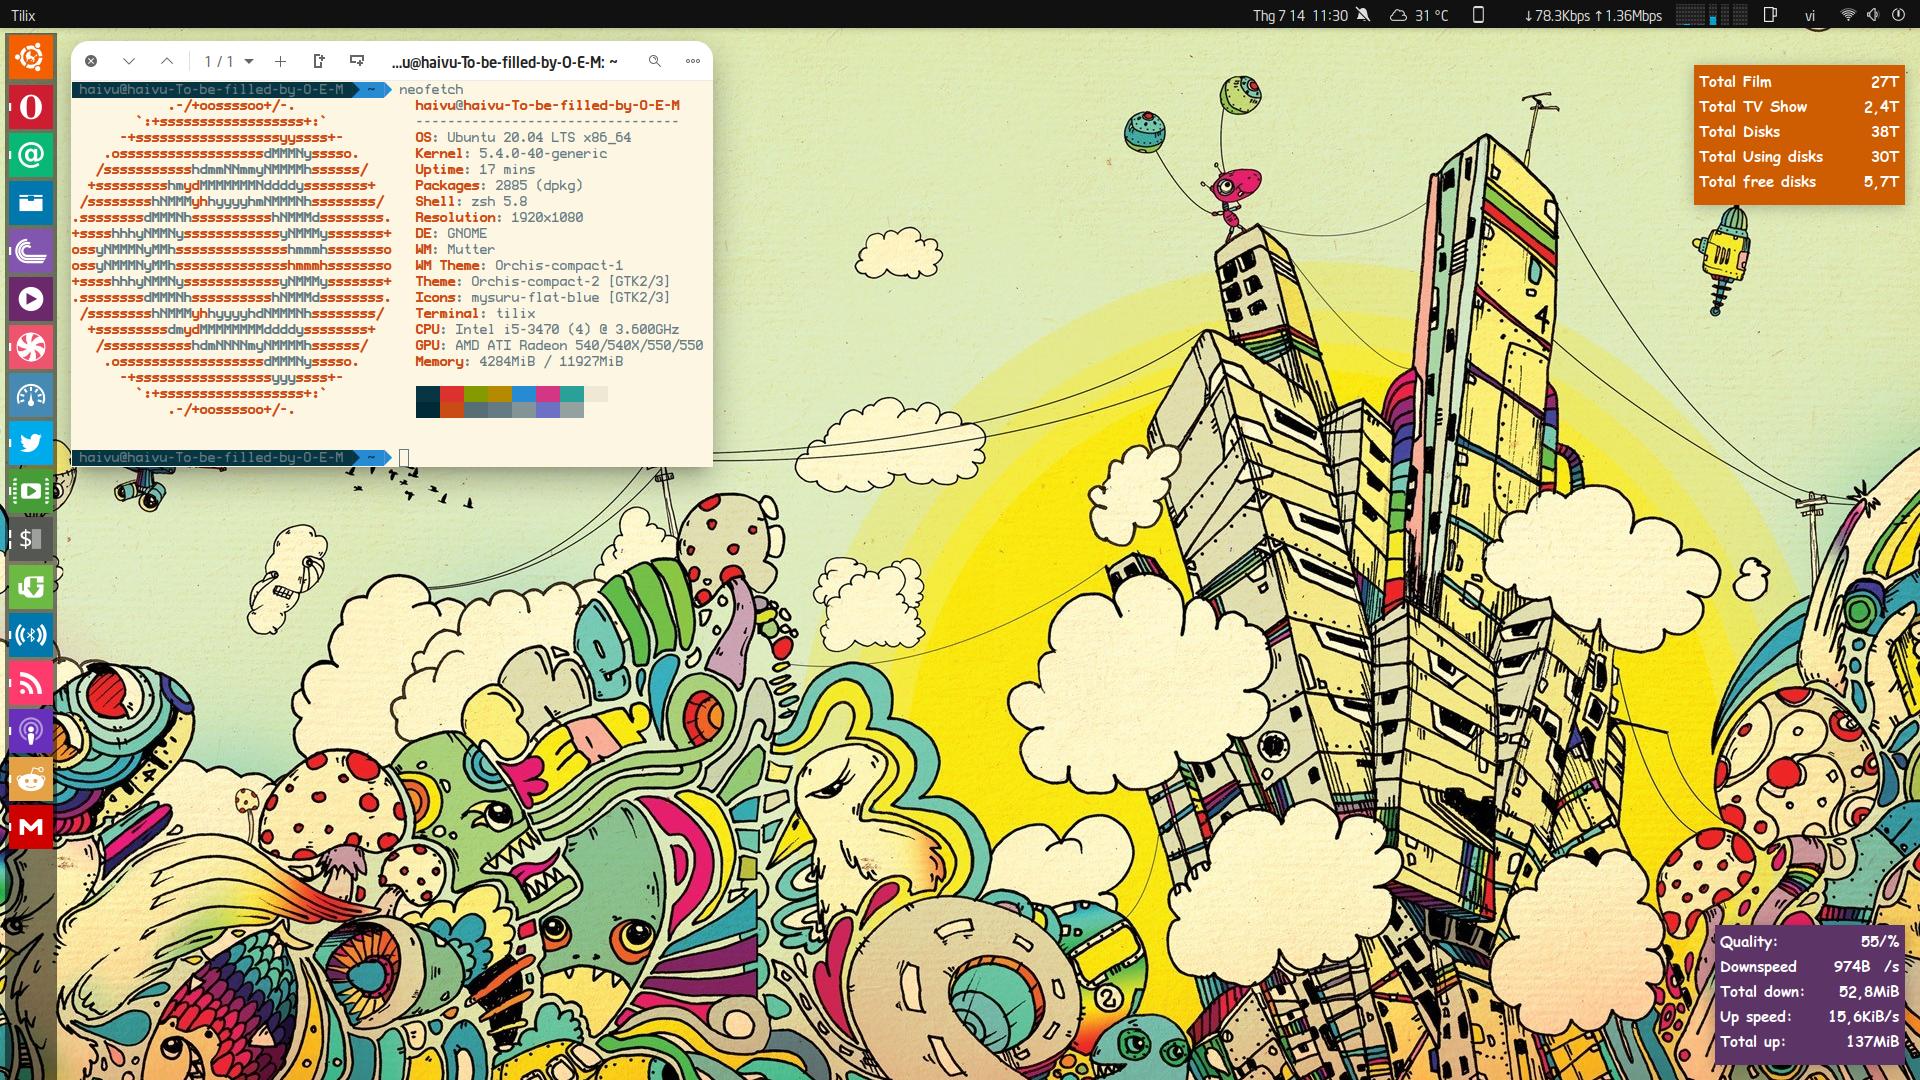
Task: Click the Tilix terminal title text
Action: [505, 62]
